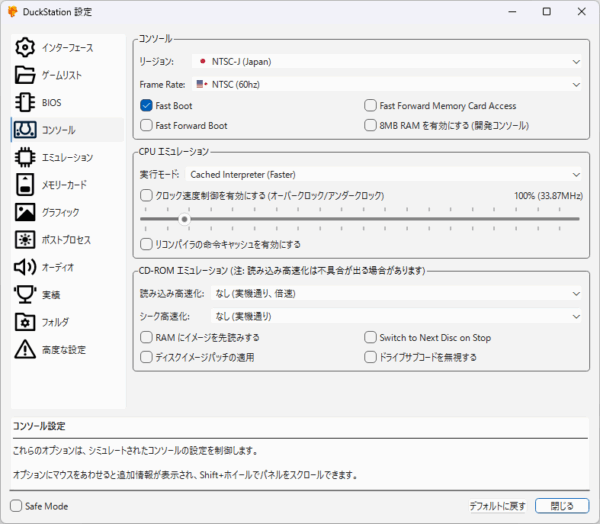Image resolution: width=600 pixels, height=524 pixels.
Task: Click the clock speed slider handle
Action: 184,219
